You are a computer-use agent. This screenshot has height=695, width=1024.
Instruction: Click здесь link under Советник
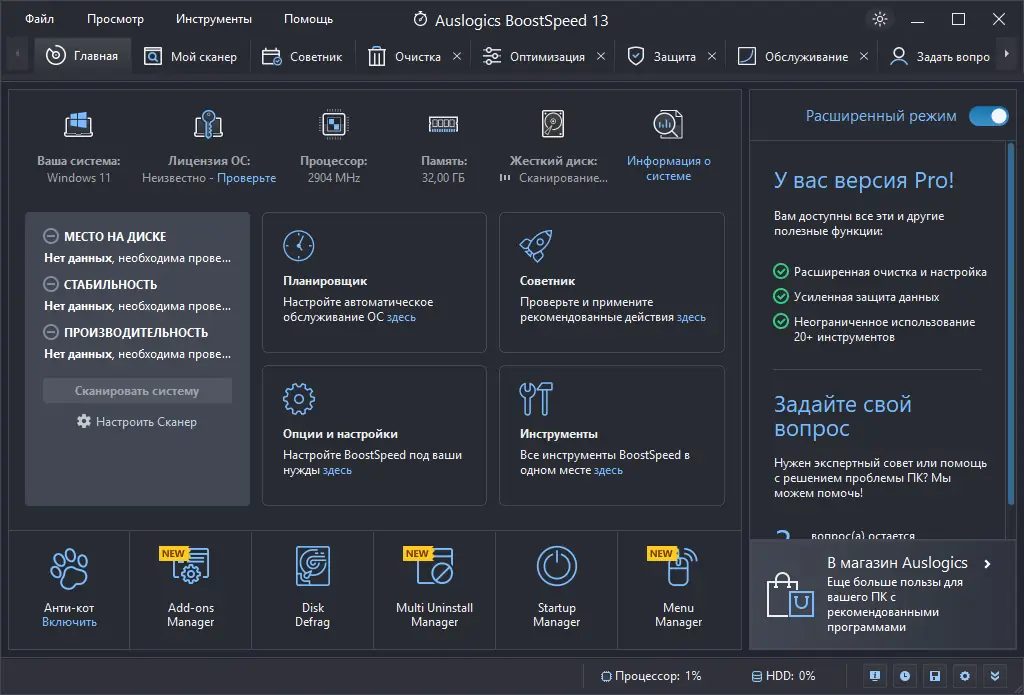[691, 317]
